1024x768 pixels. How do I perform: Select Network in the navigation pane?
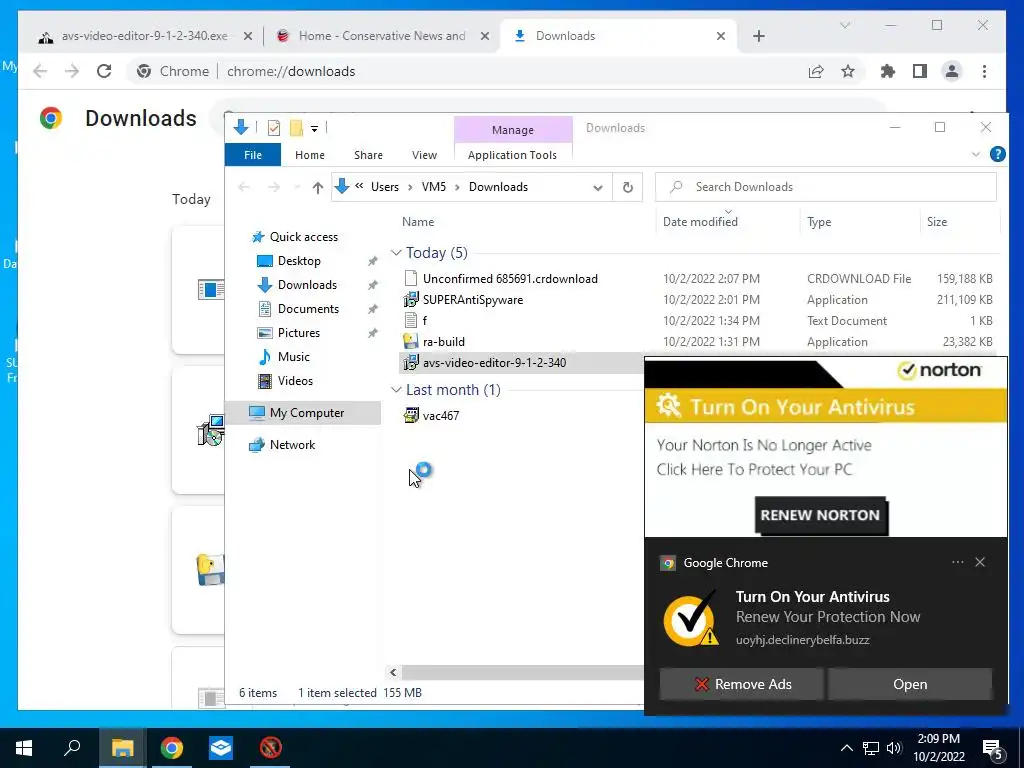tap(292, 445)
